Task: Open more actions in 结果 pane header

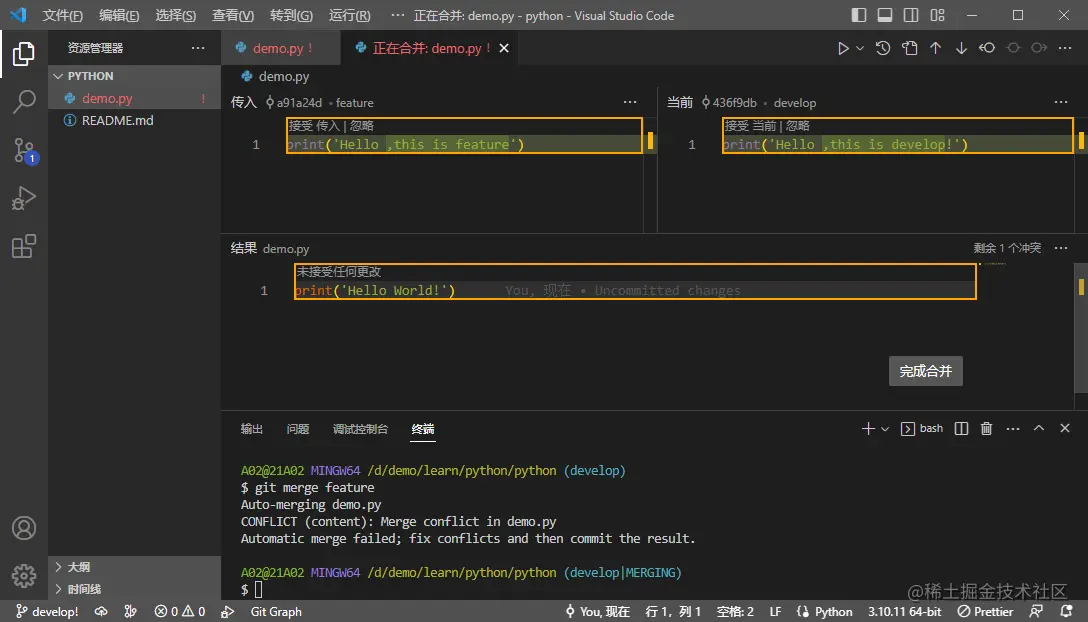Action: tap(1061, 248)
